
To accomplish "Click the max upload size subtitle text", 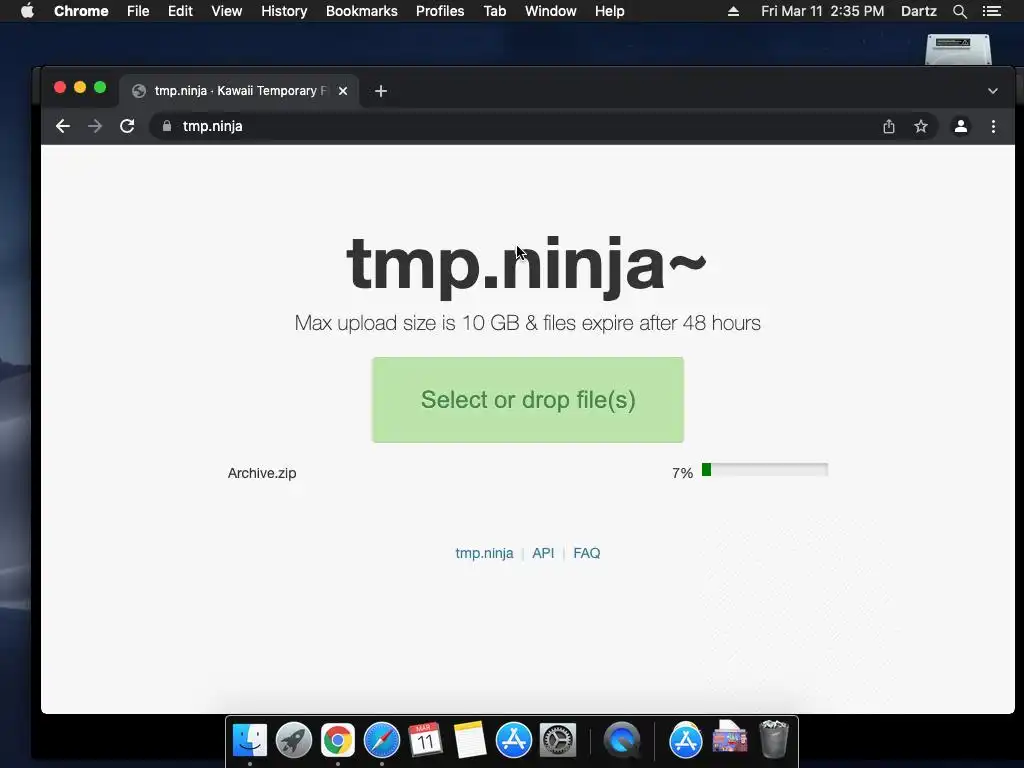I will [x=528, y=323].
